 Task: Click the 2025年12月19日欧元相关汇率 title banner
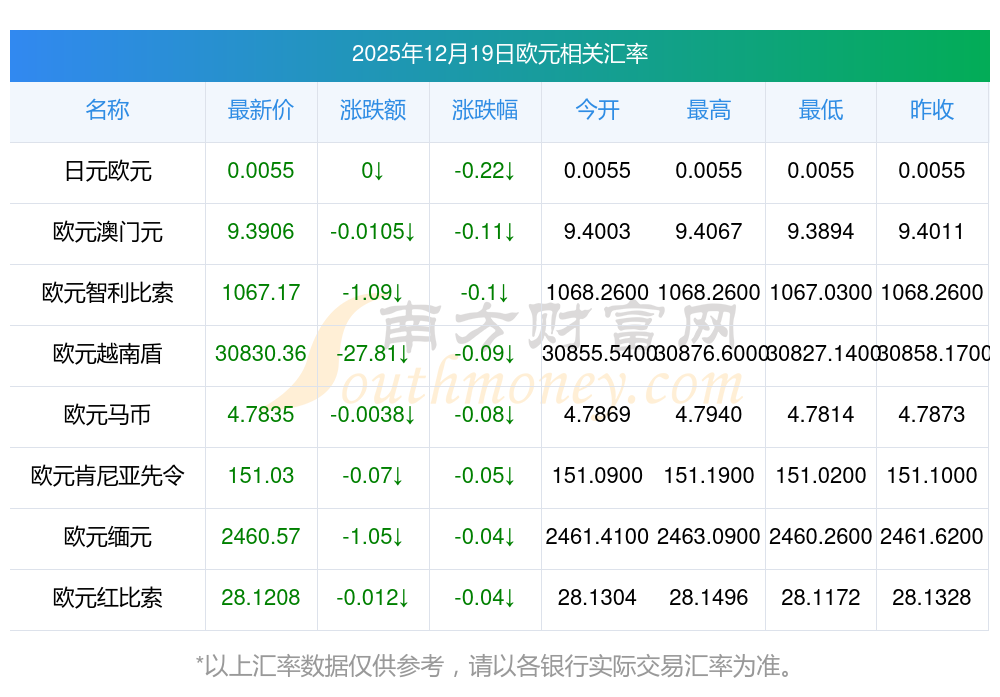pos(500,53)
